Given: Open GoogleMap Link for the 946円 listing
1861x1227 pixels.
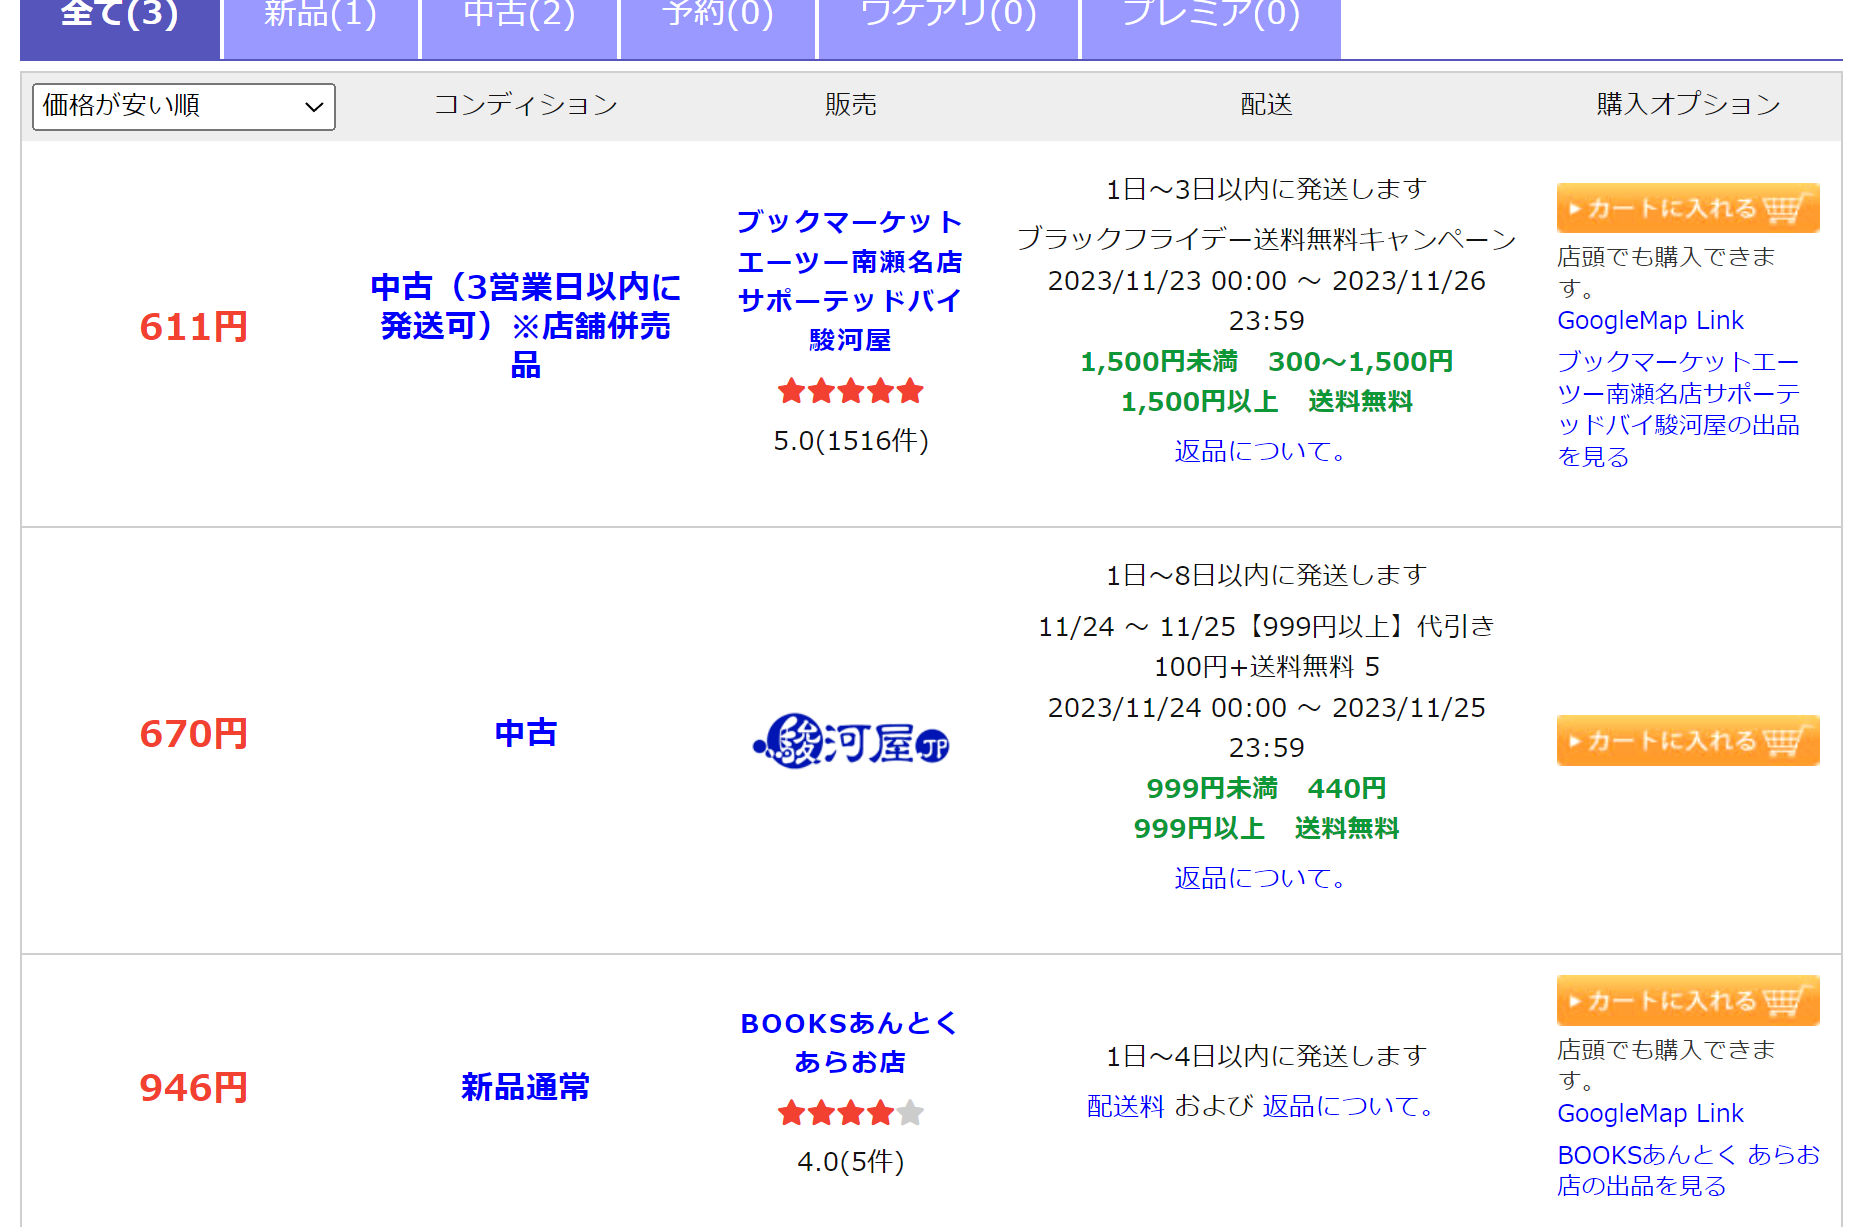Looking at the screenshot, I should pyautogui.click(x=1650, y=1114).
